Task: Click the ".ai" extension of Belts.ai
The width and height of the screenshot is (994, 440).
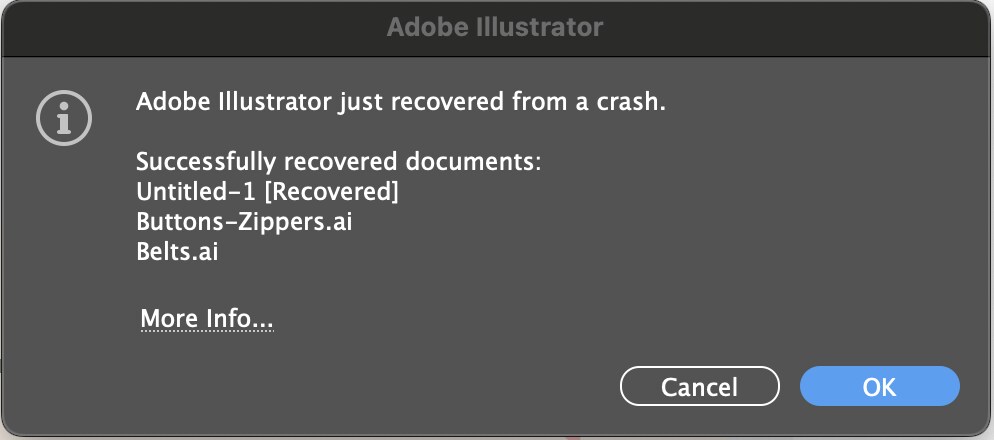Action: pos(205,251)
